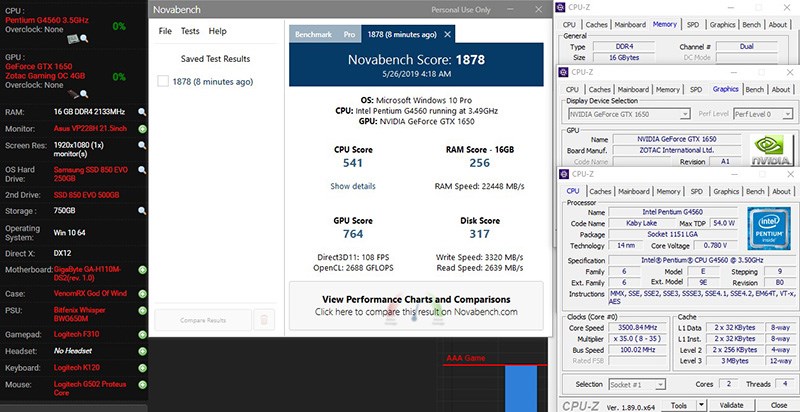This screenshot has width=800, height=412.
Task: Open the magnifier icon on the RAM row
Action: coord(142,112)
